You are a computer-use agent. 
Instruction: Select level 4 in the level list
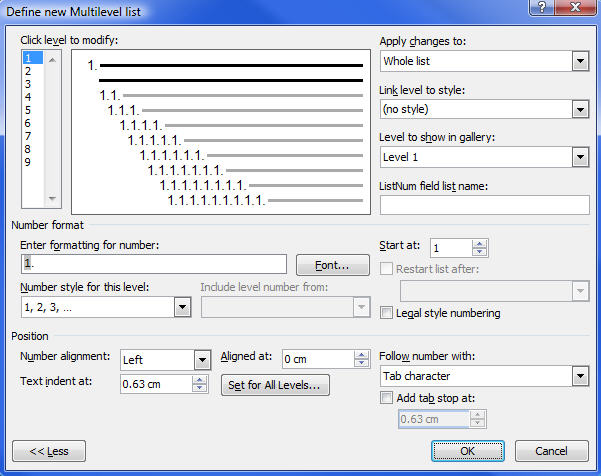point(33,97)
